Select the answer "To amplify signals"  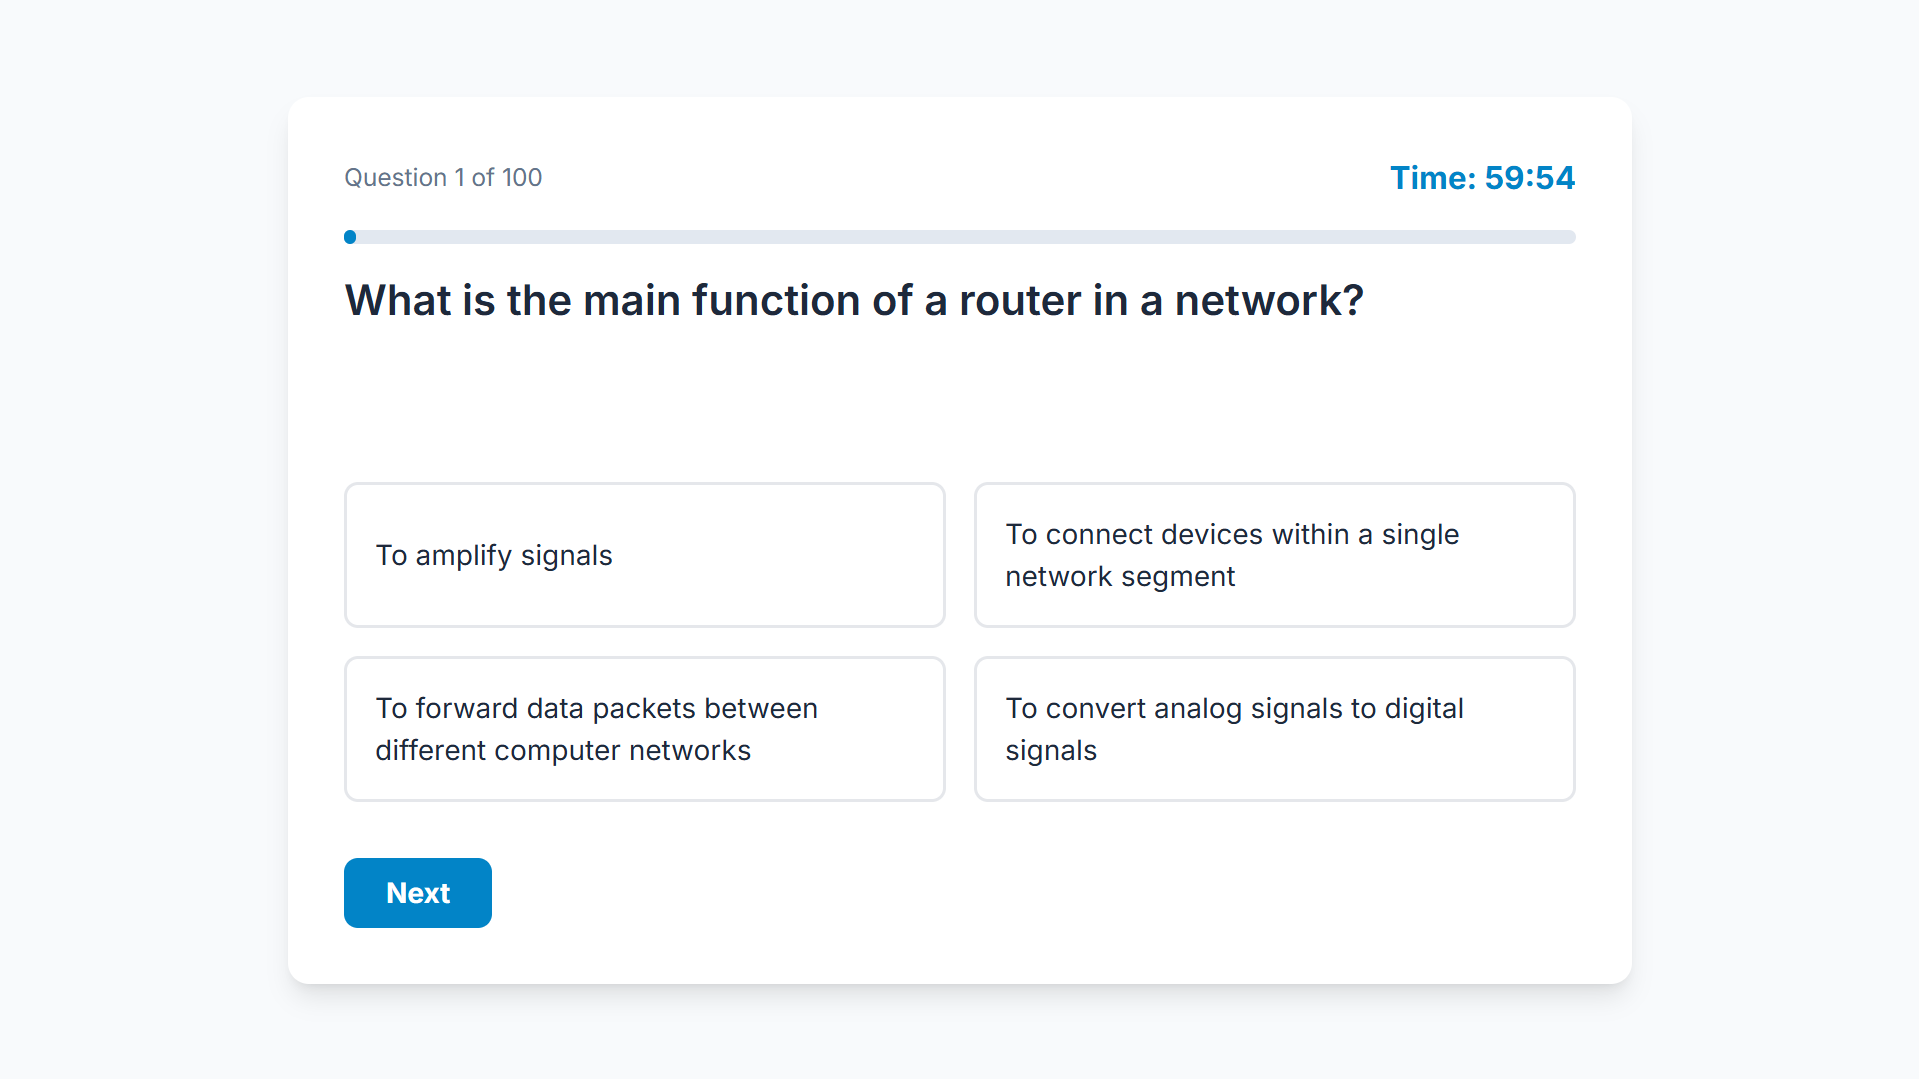(644, 555)
